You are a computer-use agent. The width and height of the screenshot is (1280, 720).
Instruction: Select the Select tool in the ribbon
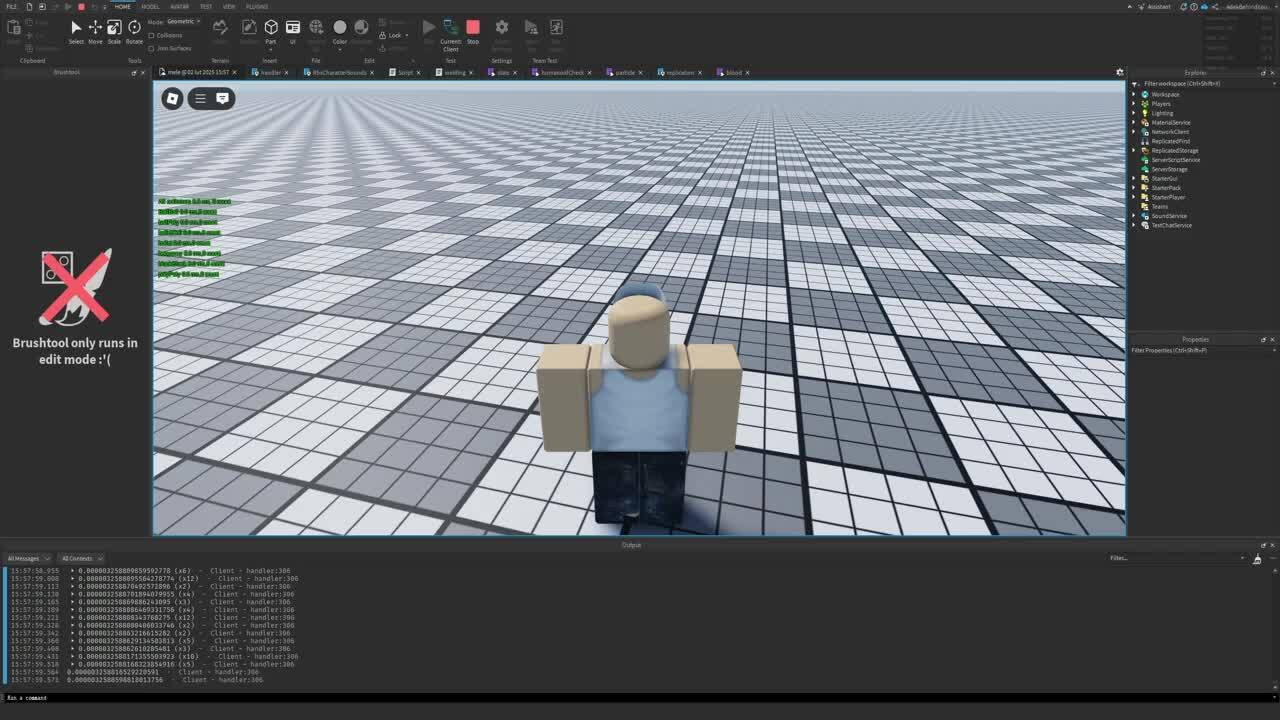point(76,31)
